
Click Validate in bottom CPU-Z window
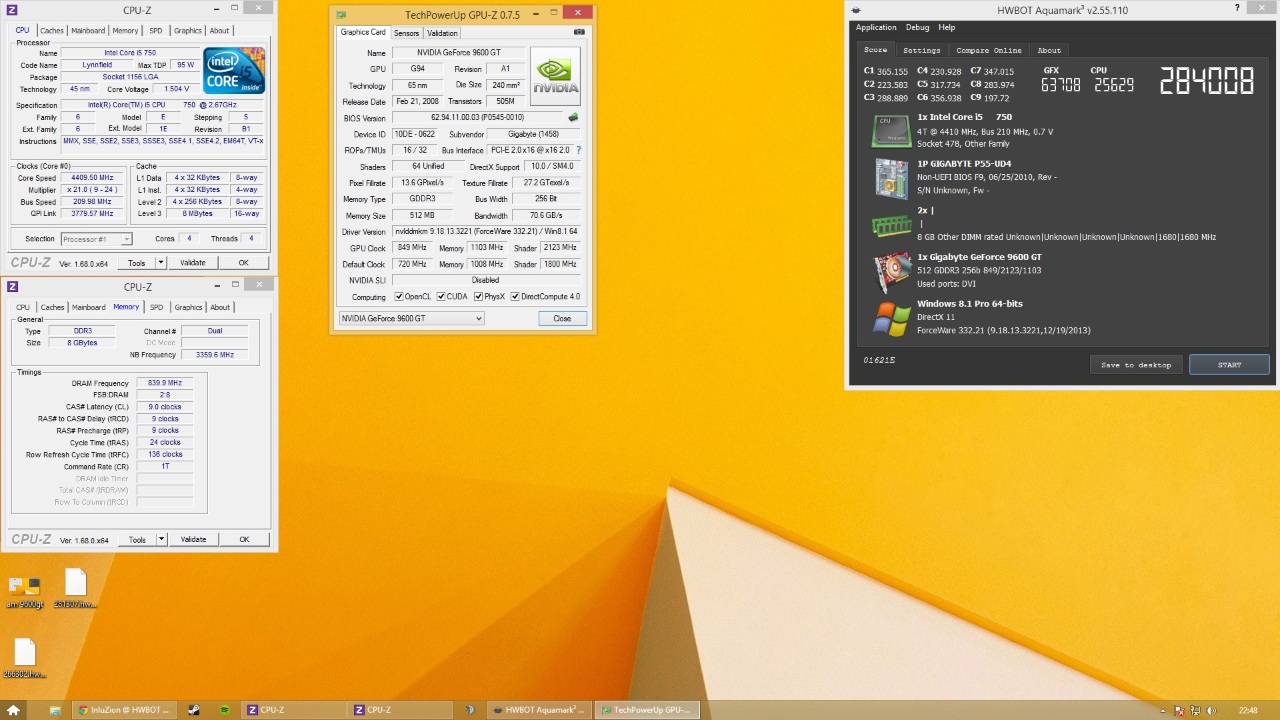pyautogui.click(x=193, y=540)
